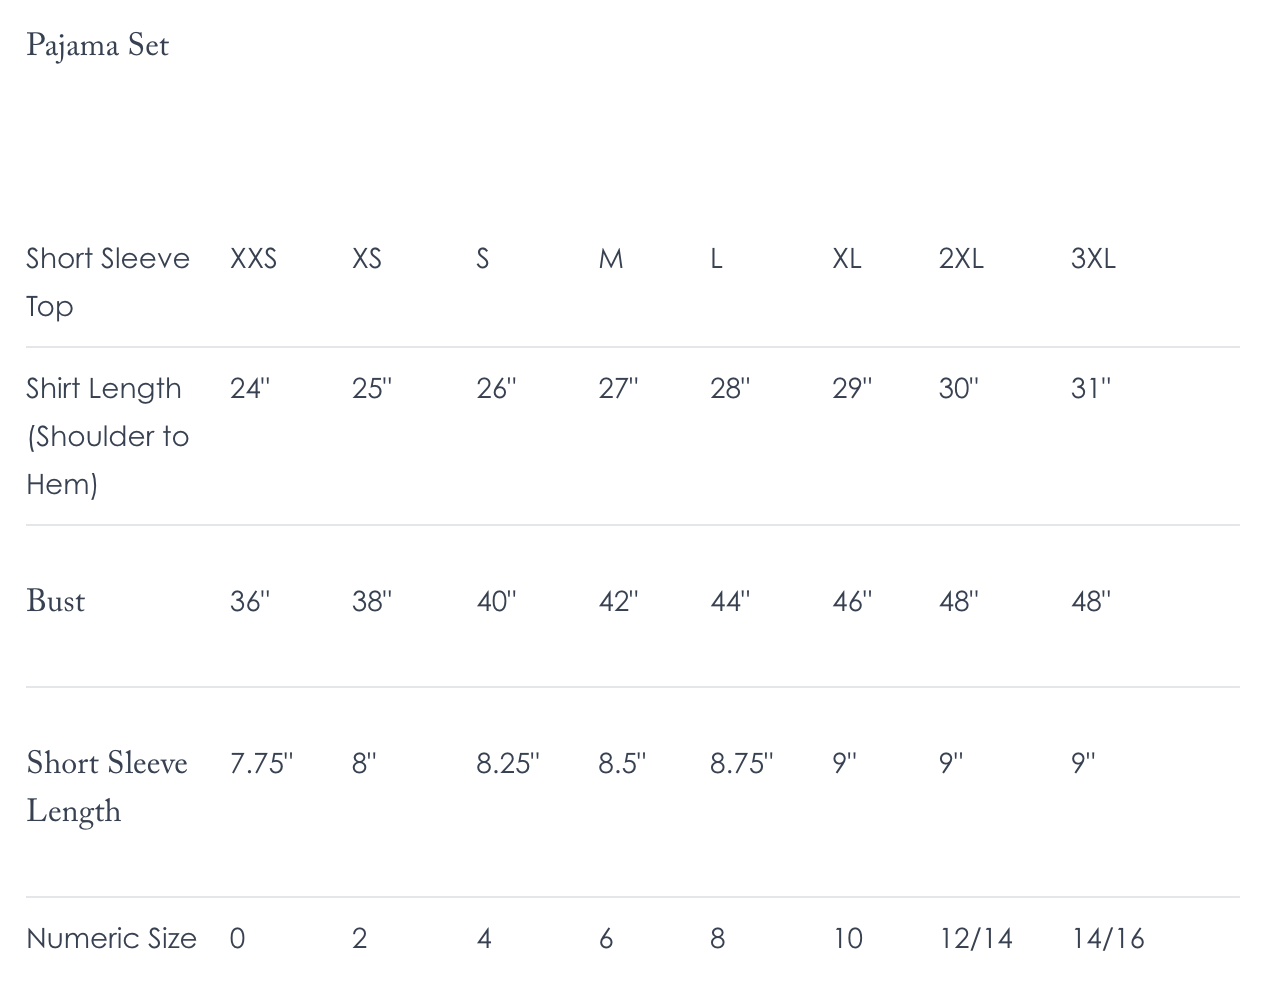Viewport: 1276px width, 996px height.
Task: Click the 7.75" sleeve length value
Action: click(x=261, y=763)
